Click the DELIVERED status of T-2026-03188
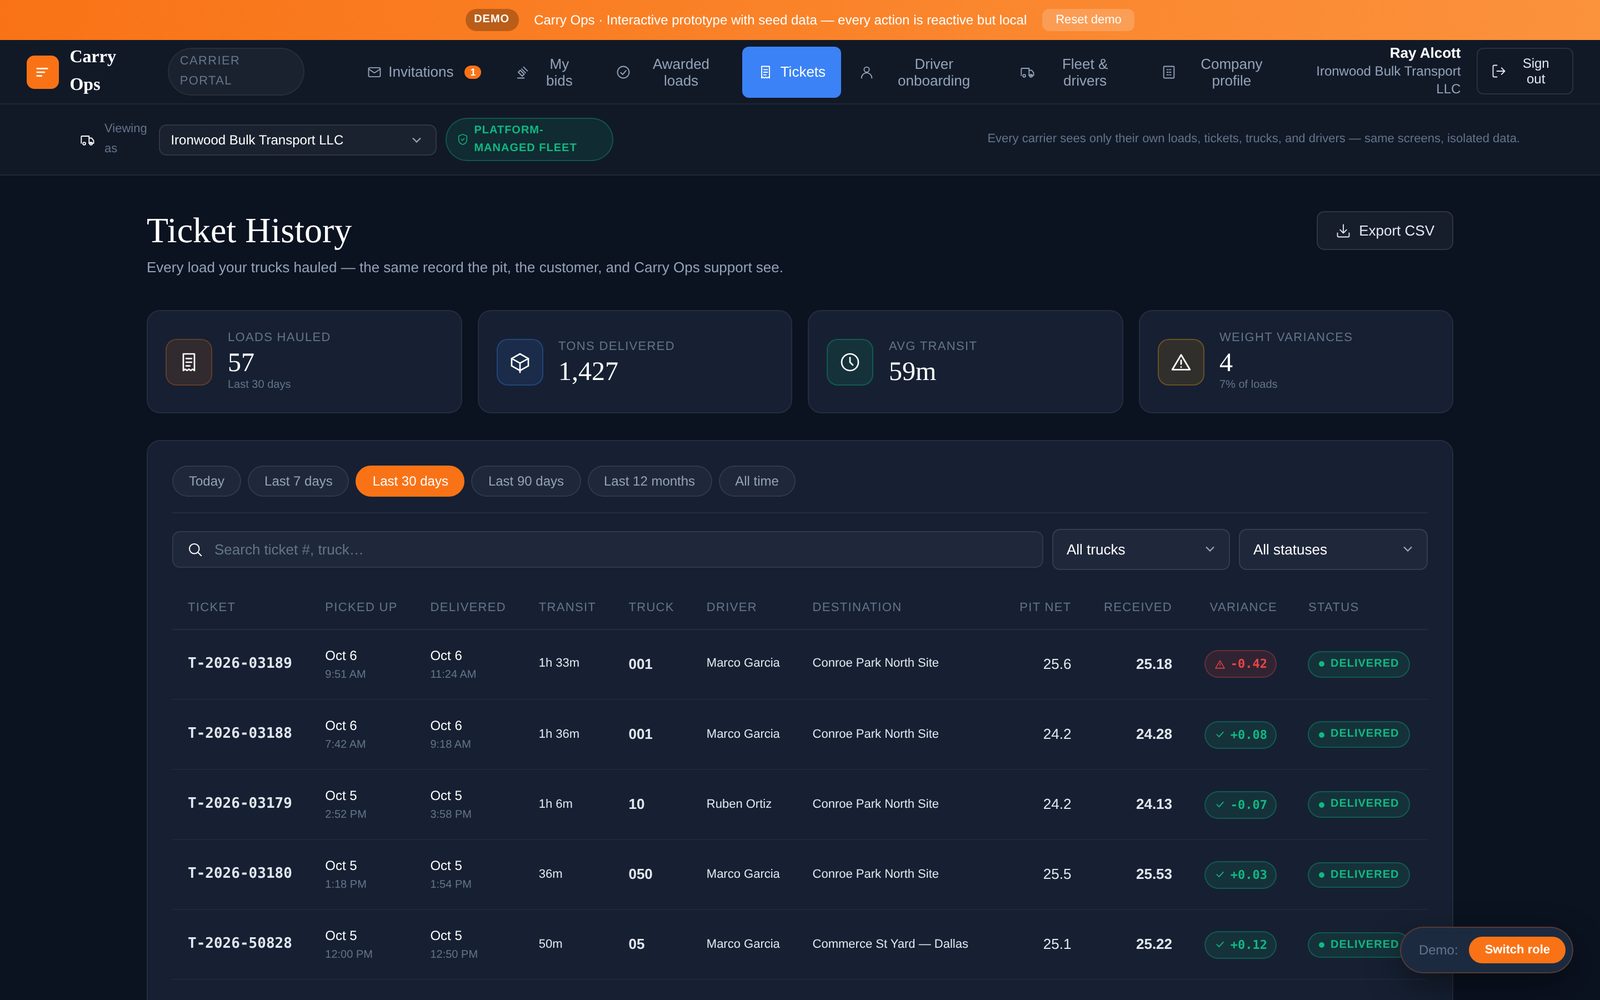This screenshot has width=1600, height=1000. [1358, 734]
